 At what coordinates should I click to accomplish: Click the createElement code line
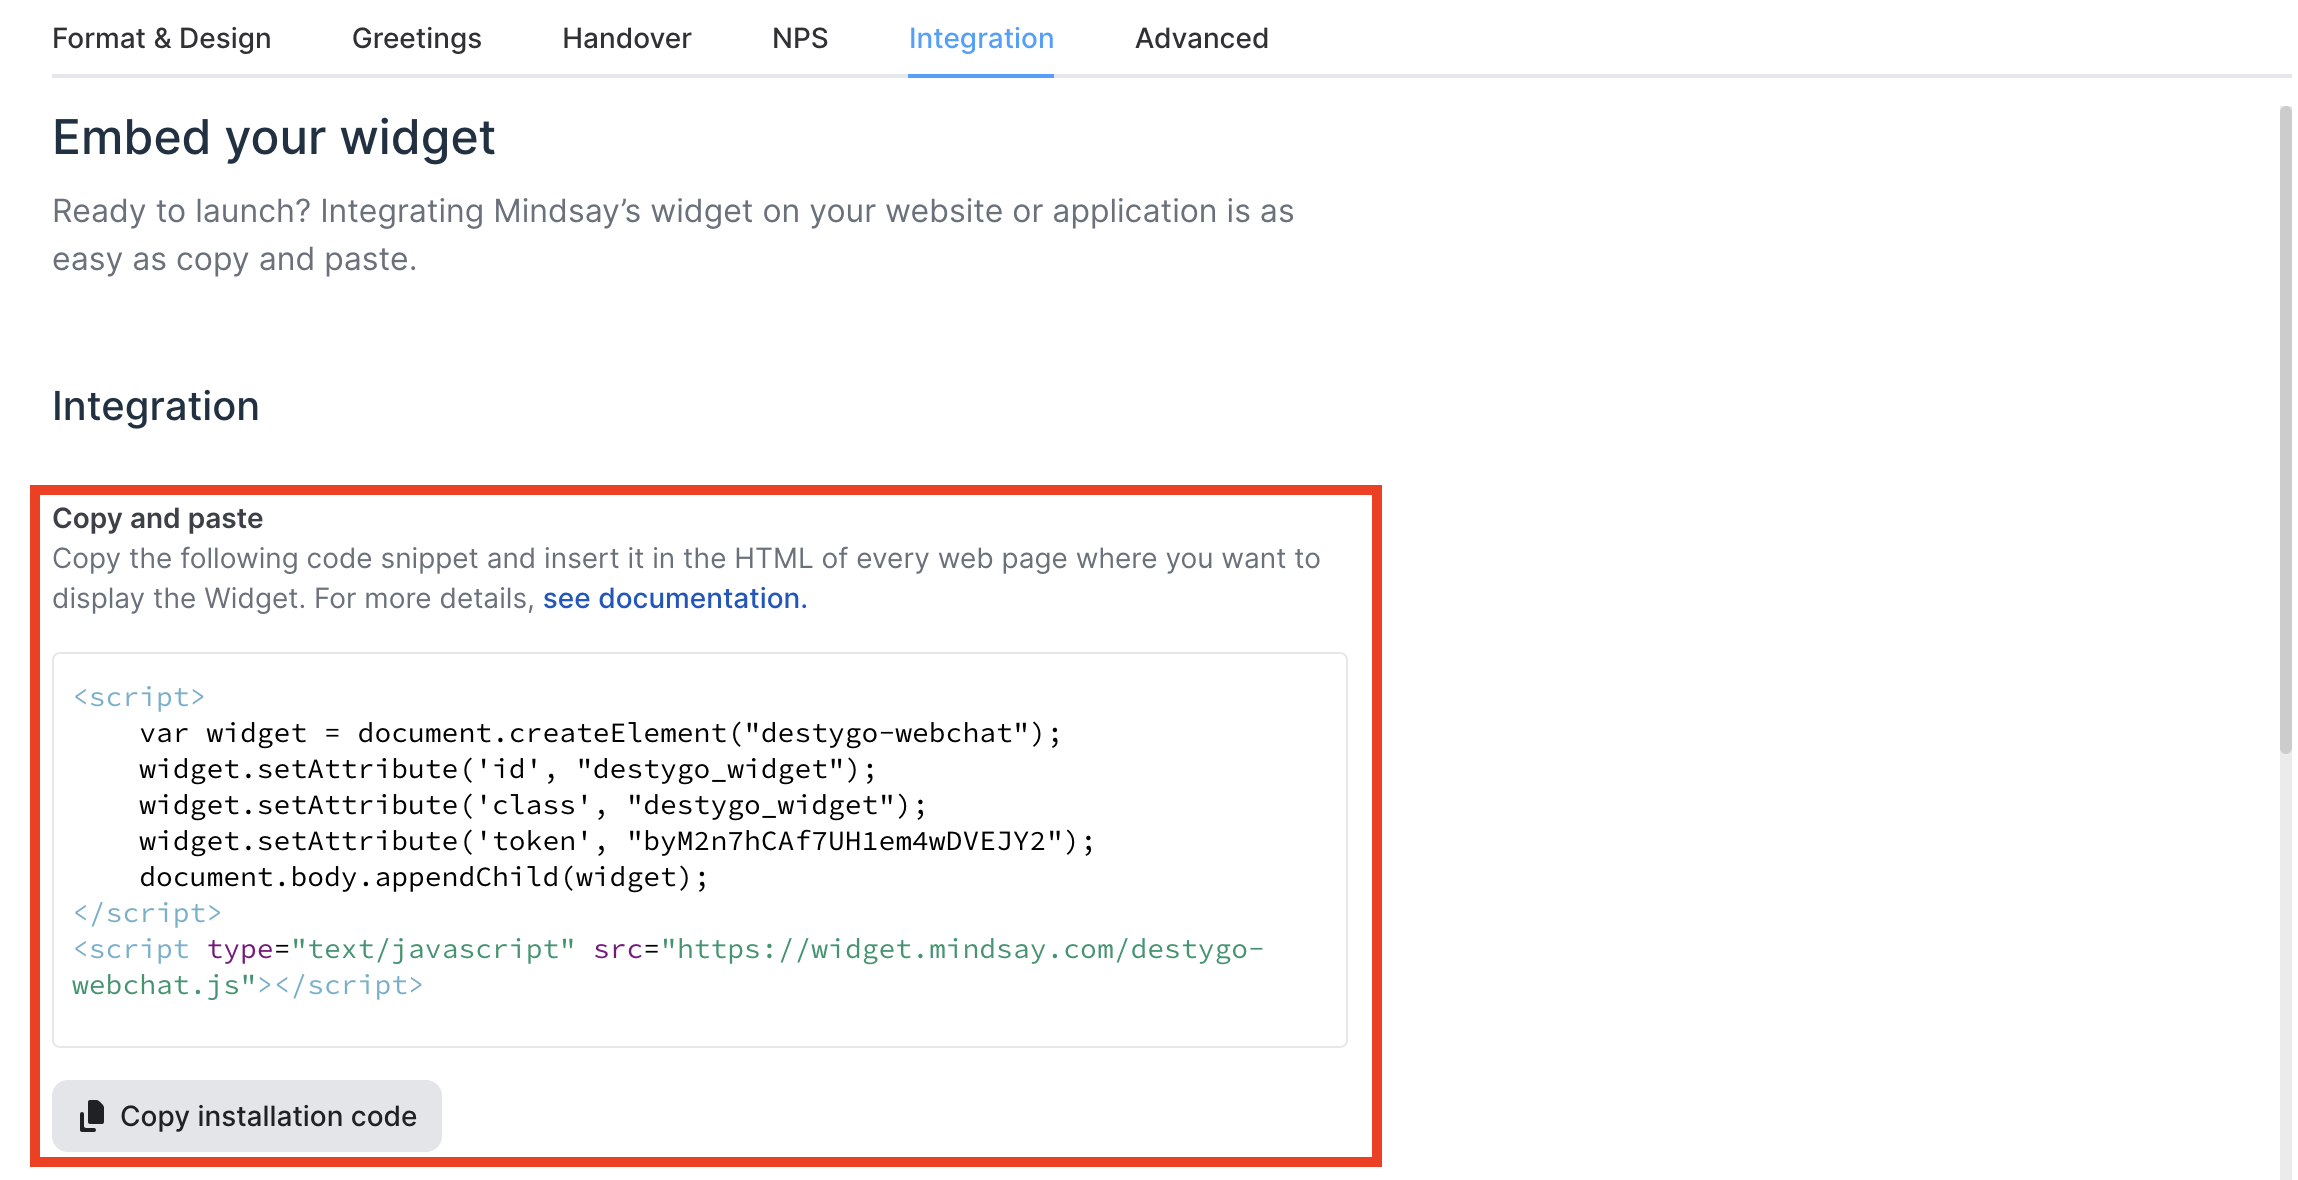tap(599, 733)
